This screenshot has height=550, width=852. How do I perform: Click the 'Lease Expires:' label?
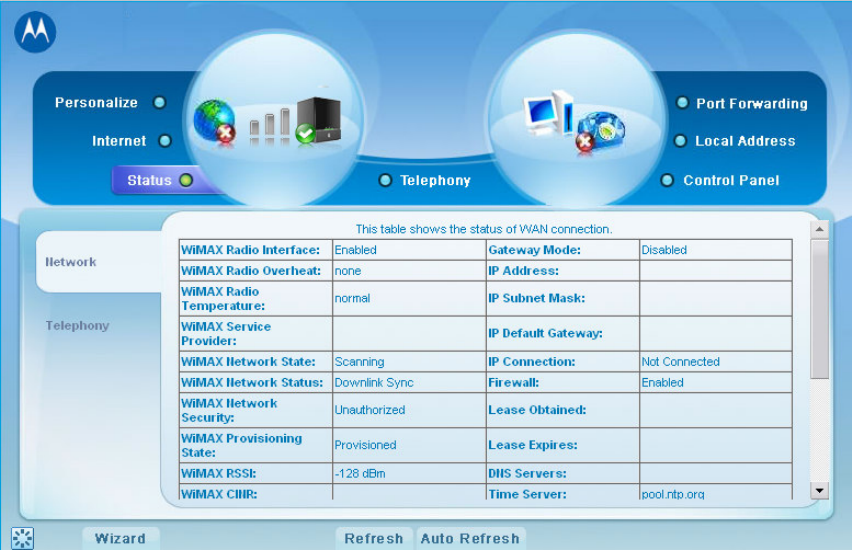tap(532, 445)
